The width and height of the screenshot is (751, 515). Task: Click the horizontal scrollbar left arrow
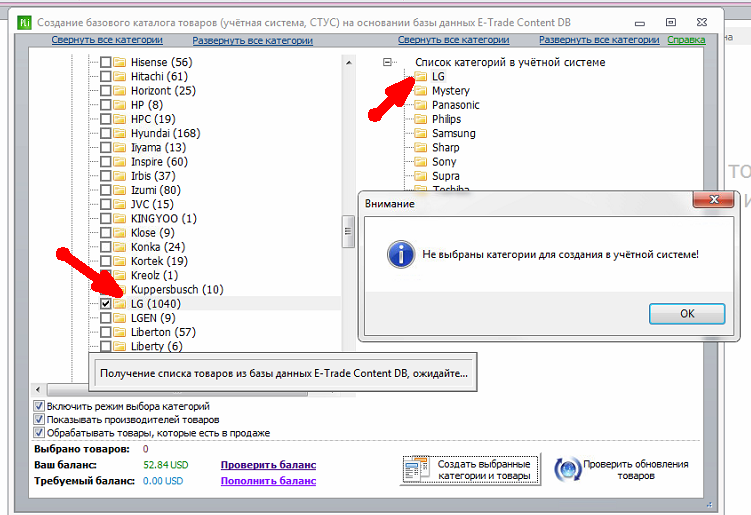pos(38,389)
